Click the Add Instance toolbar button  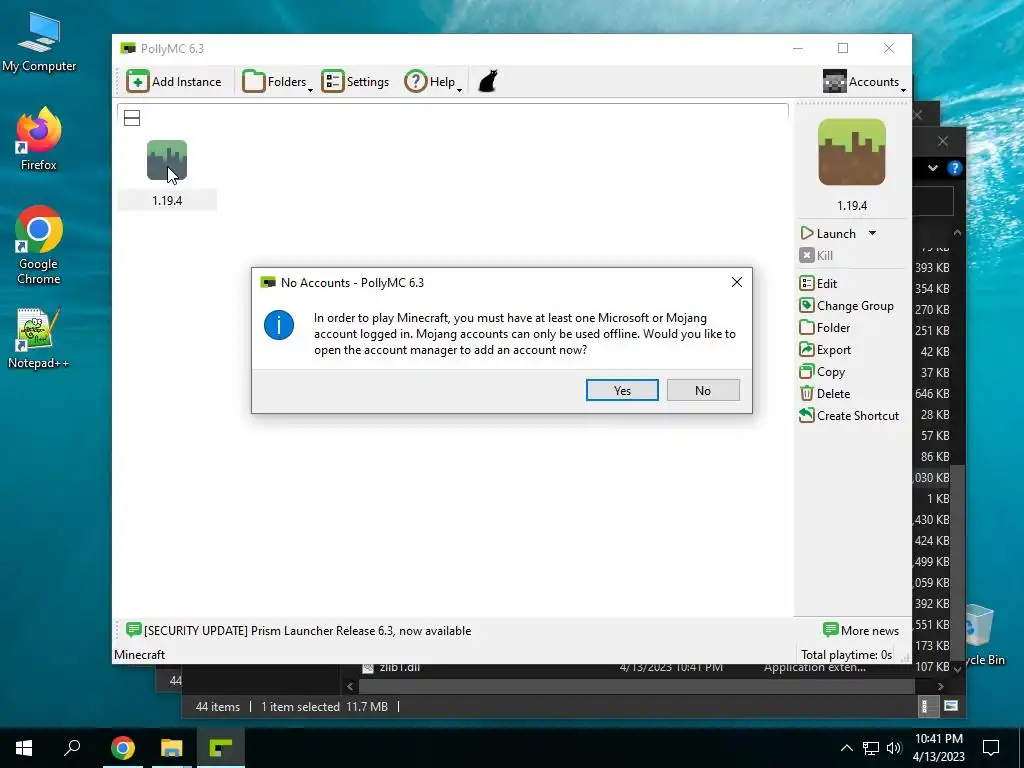(x=174, y=82)
